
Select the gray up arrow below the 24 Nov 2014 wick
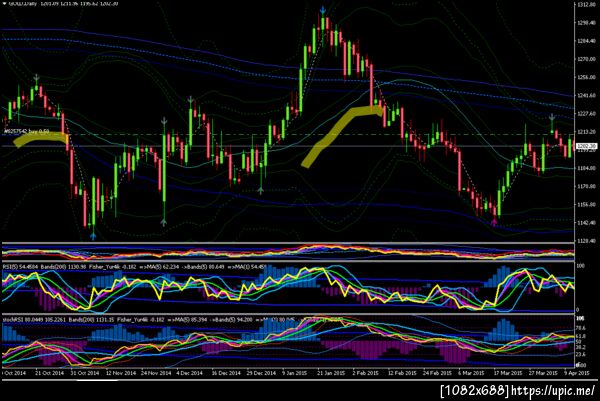coord(164,222)
